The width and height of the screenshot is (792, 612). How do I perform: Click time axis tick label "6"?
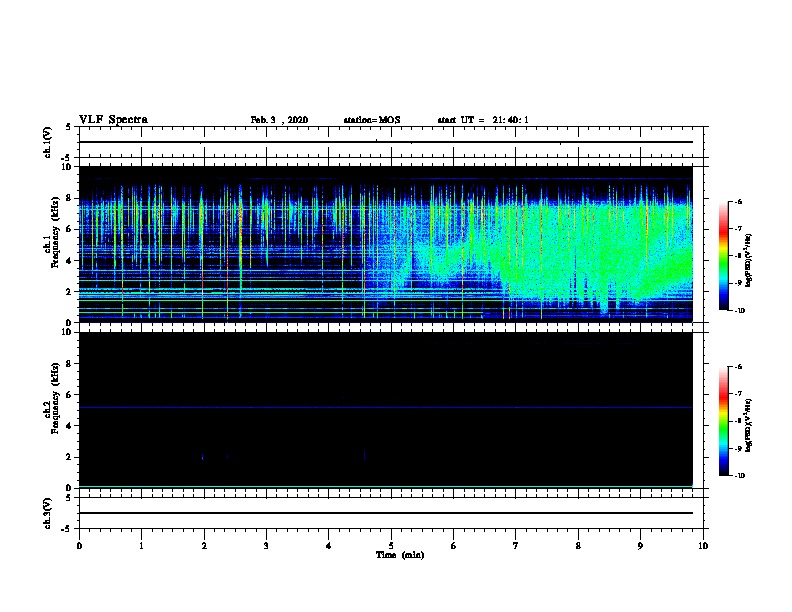point(454,546)
